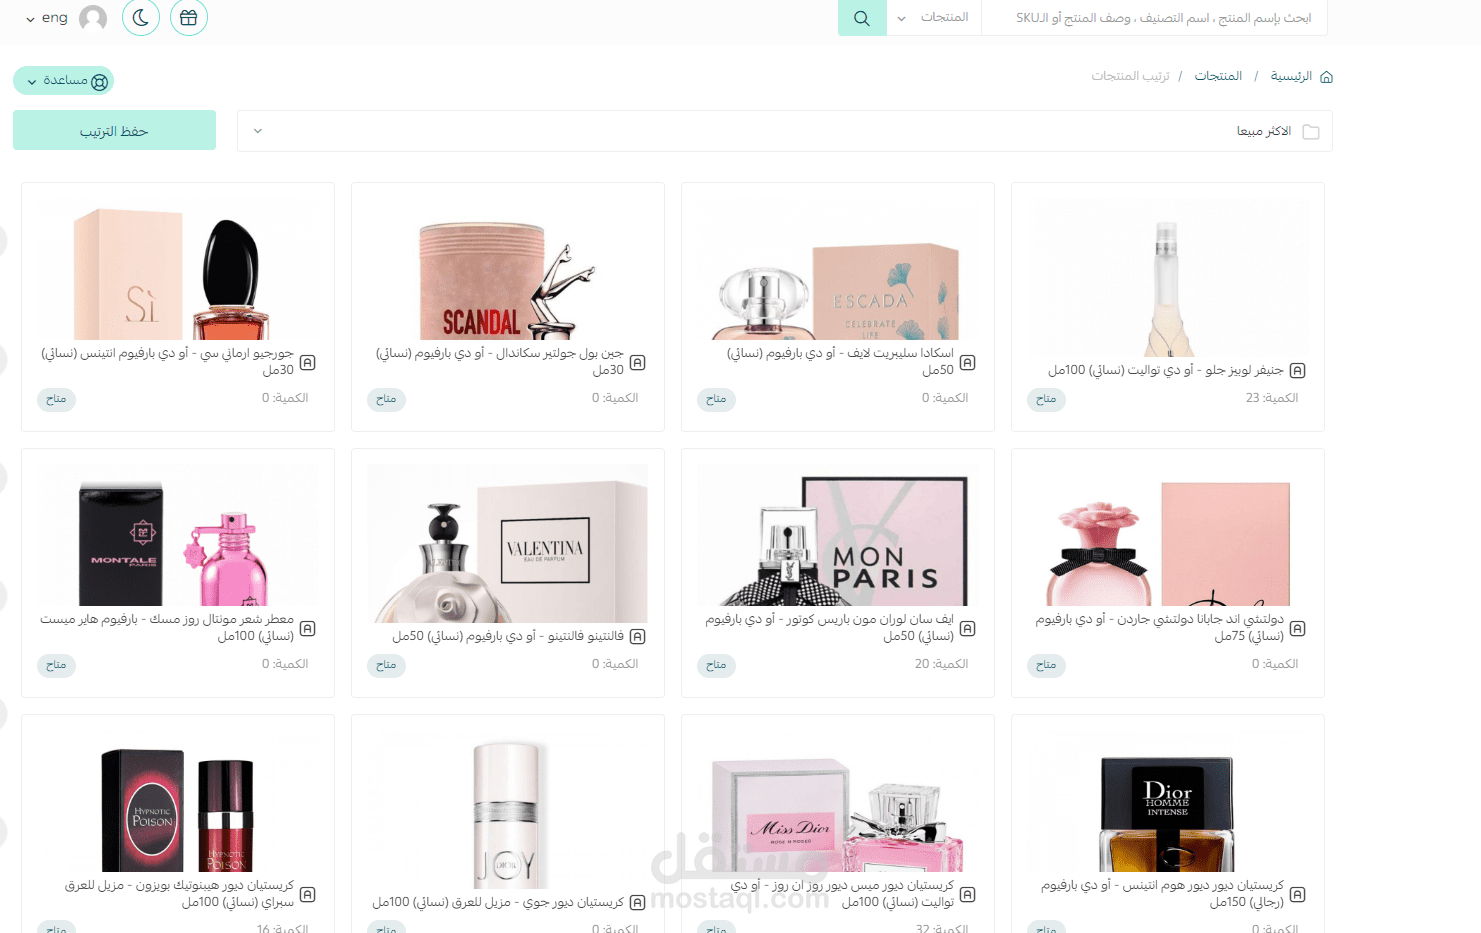
Task: Select the Armani Sì product thumbnail
Action: coord(178,269)
